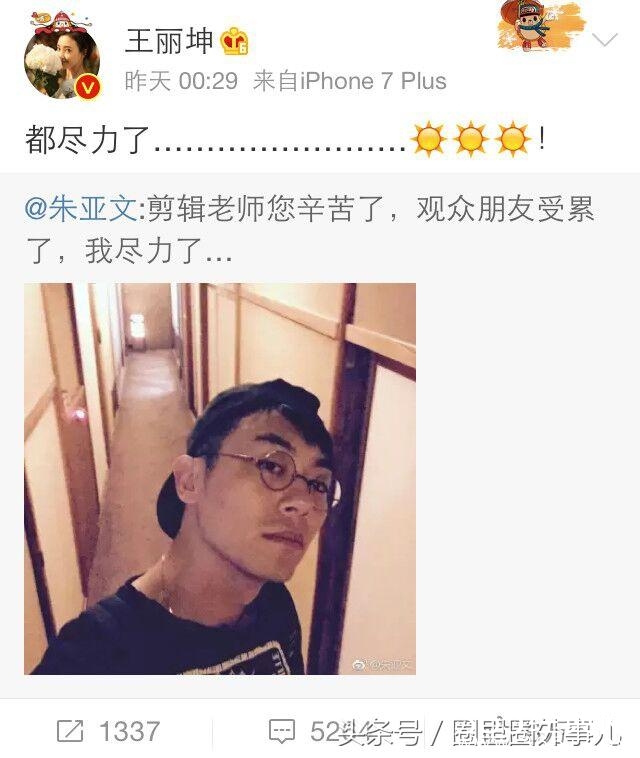Tap the 头条号 watermark text
640x758 pixels.
380,734
